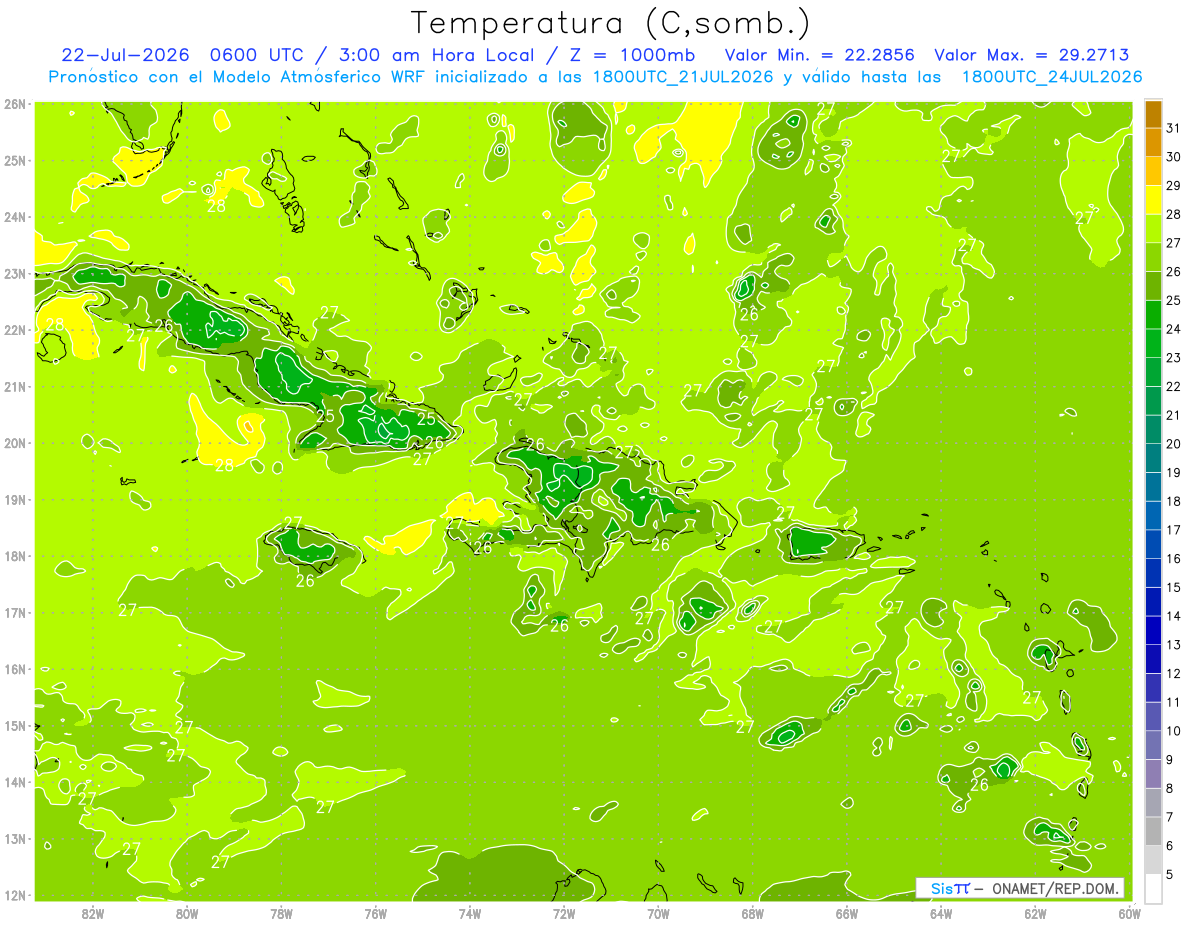1200x927 pixels.
Task: Click the '18N' latitude axis label
Action: (15, 556)
